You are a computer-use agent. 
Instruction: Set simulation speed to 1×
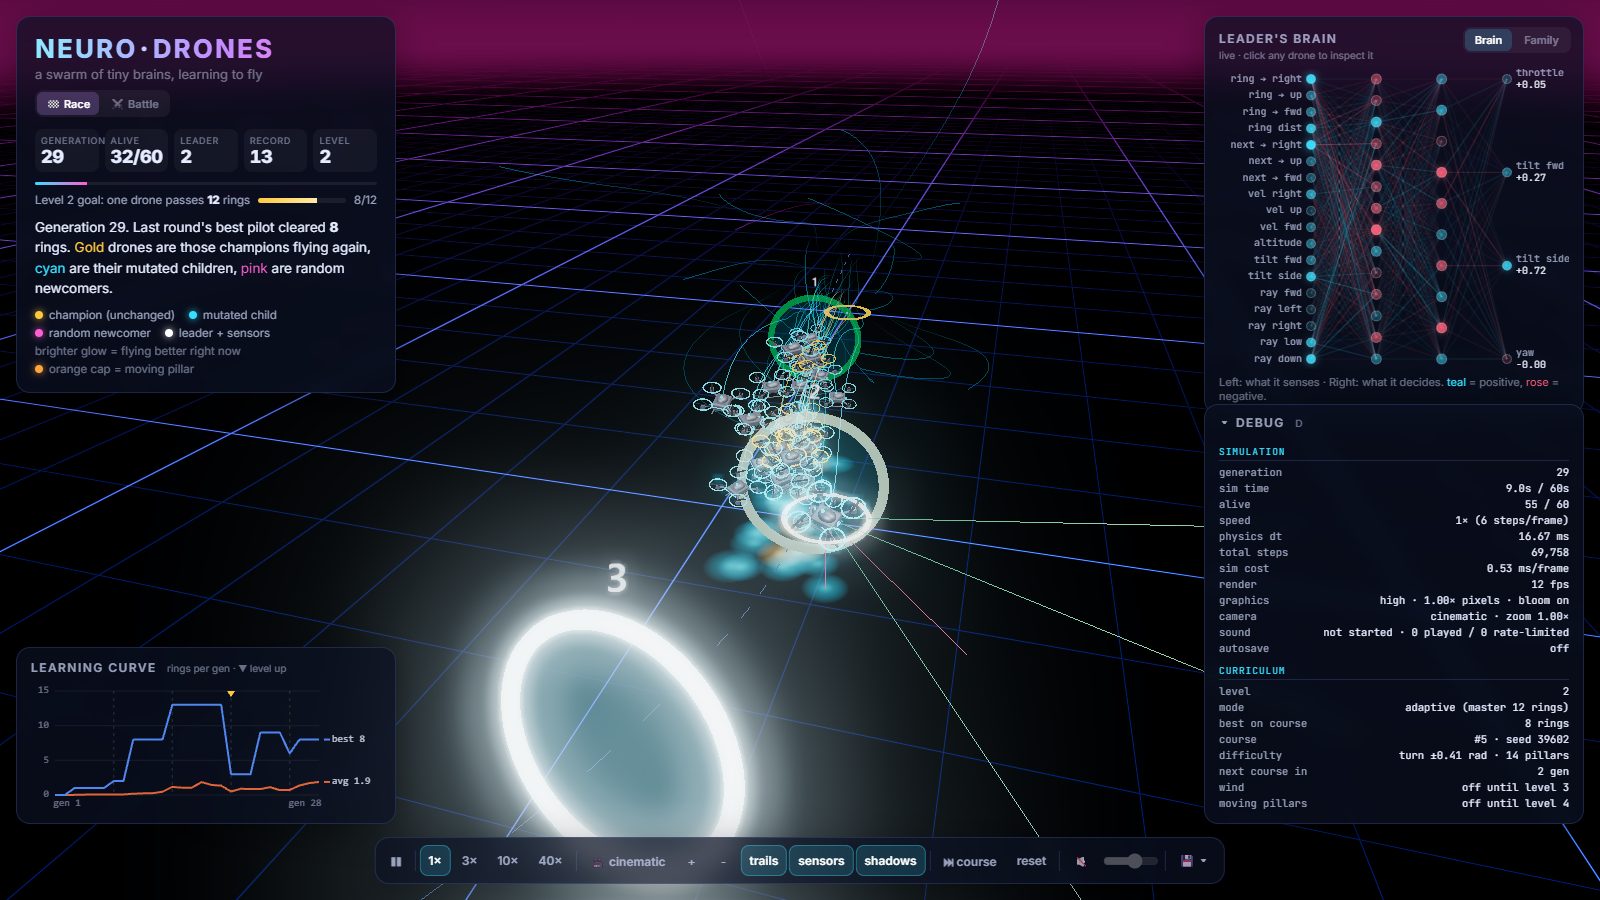tap(435, 861)
